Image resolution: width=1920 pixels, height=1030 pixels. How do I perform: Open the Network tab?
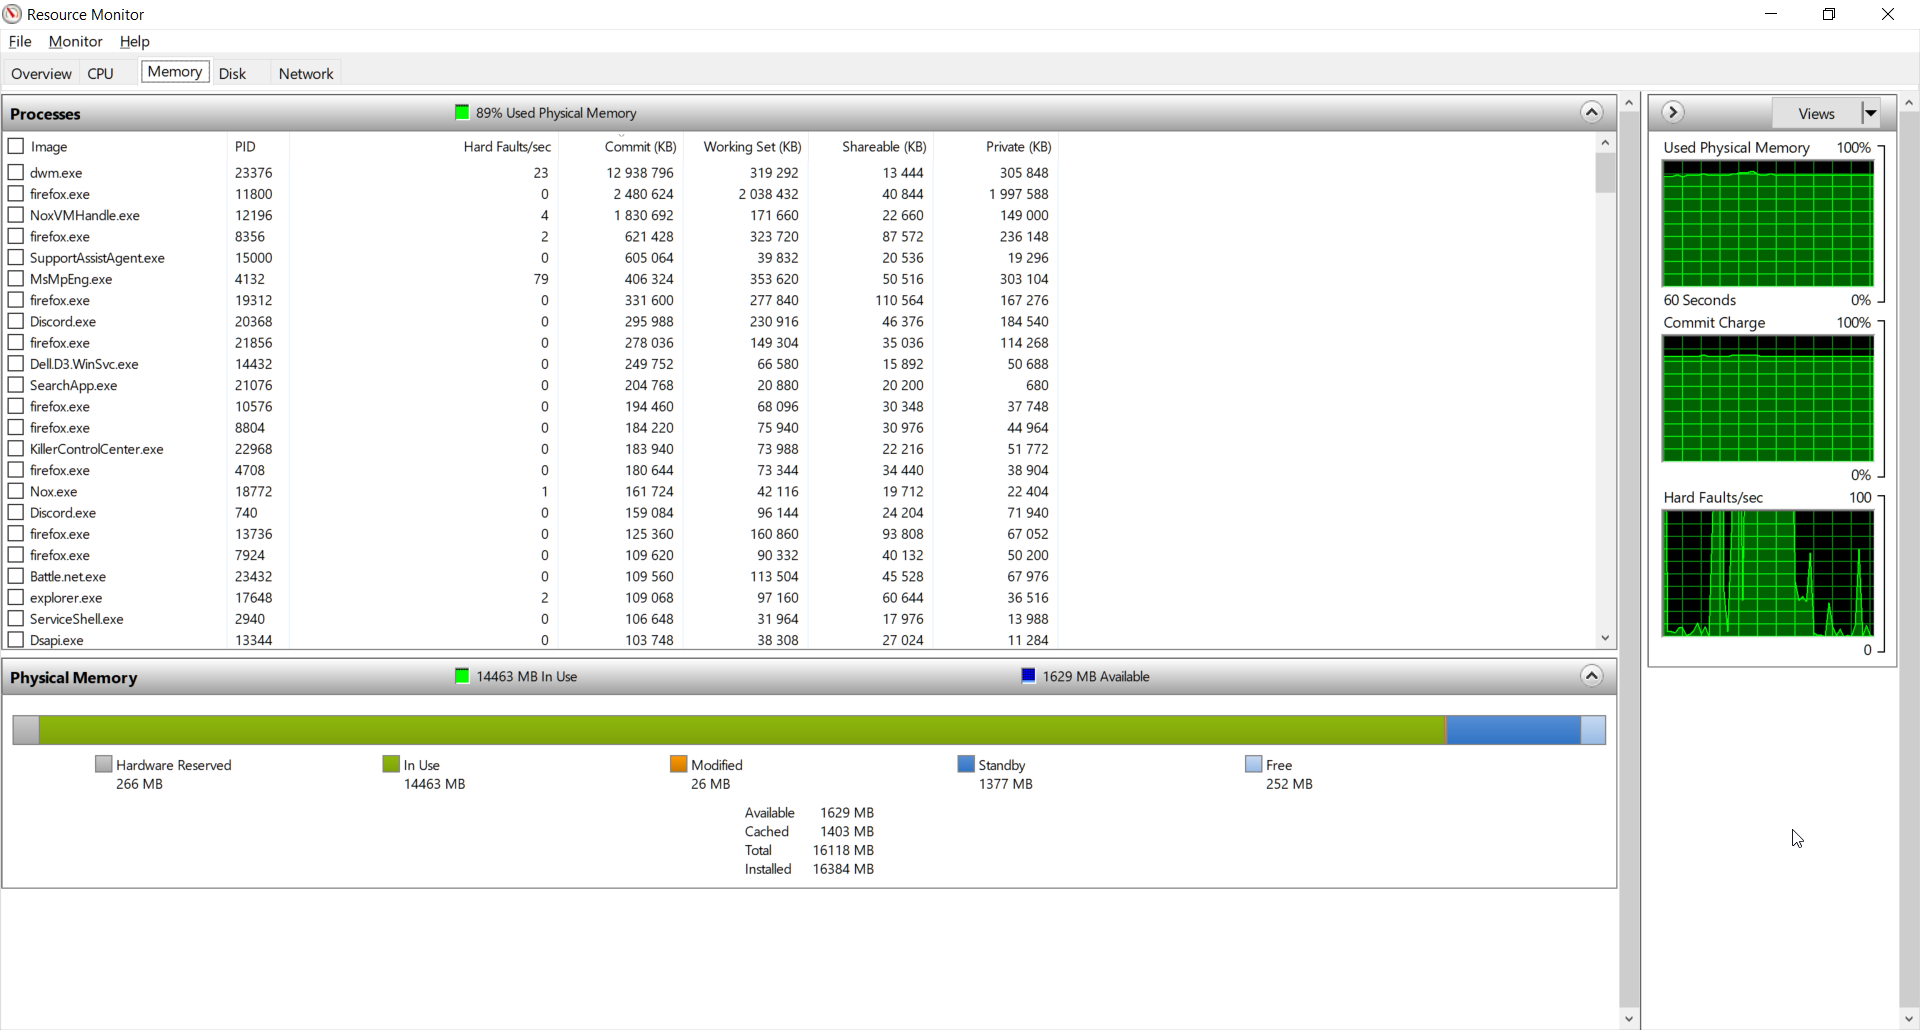point(305,74)
